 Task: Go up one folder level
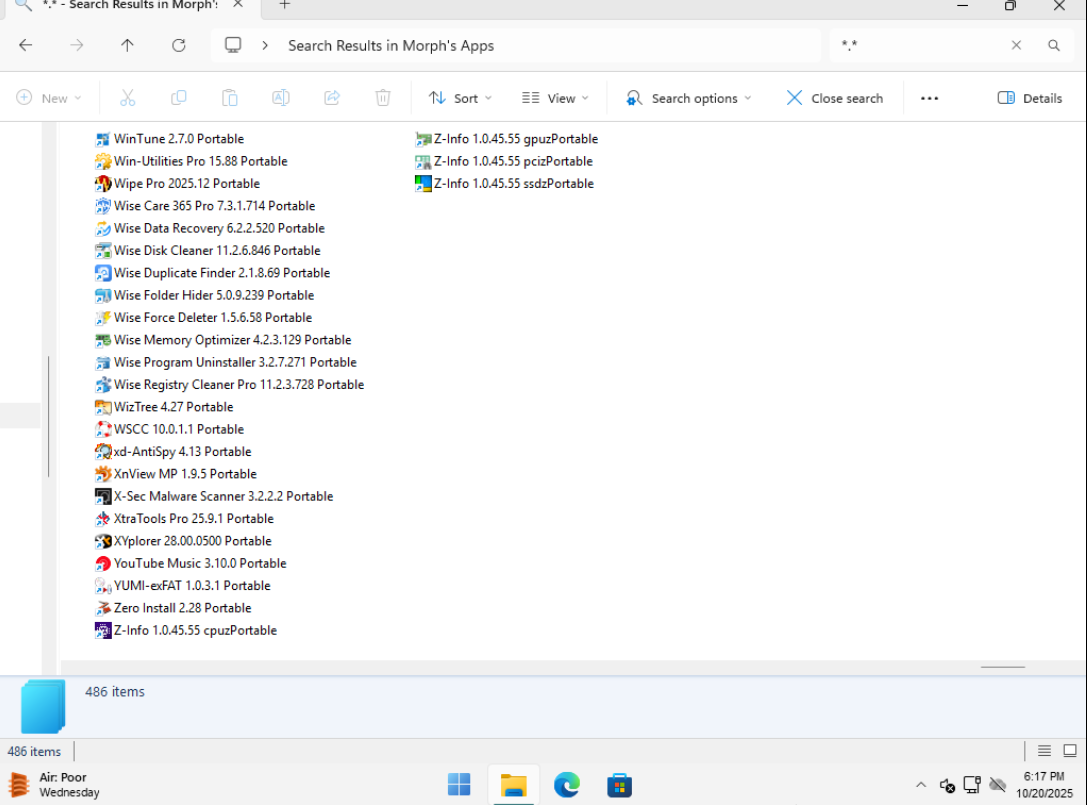pos(127,45)
